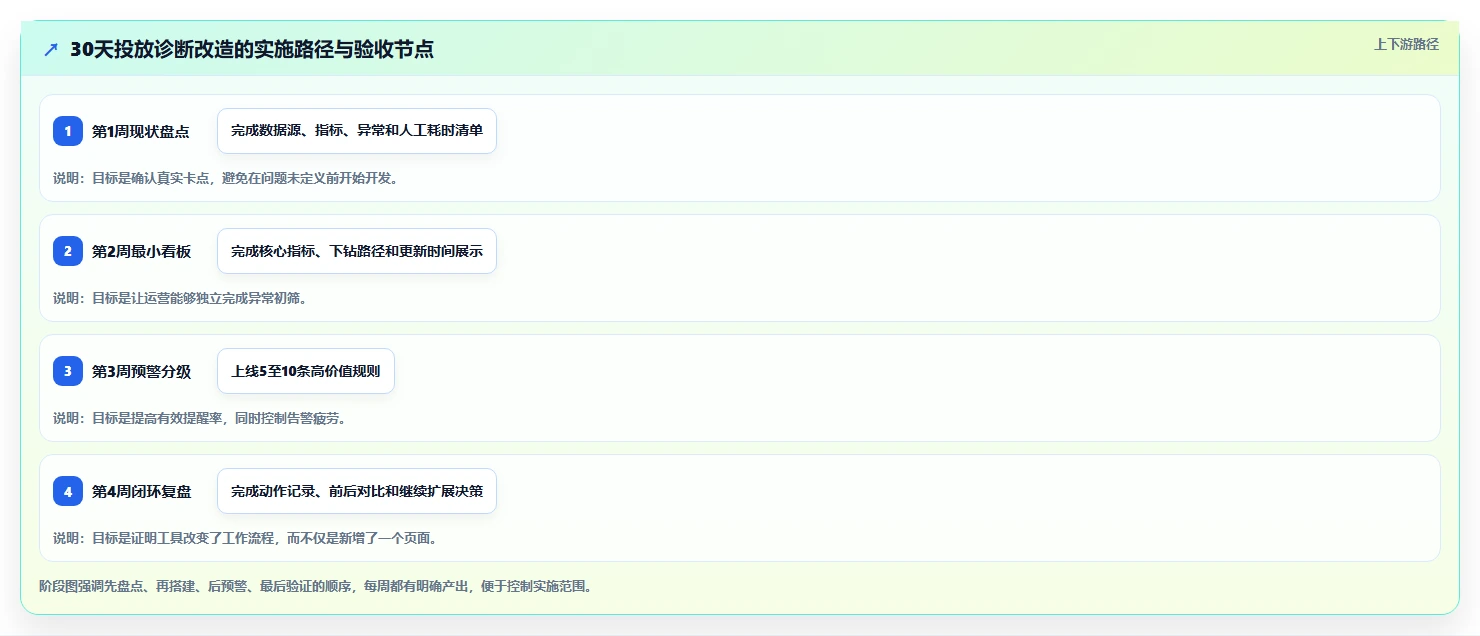Image resolution: width=1480 pixels, height=636 pixels.
Task: Click the 第3周预警分级 heading
Action: click(x=141, y=371)
